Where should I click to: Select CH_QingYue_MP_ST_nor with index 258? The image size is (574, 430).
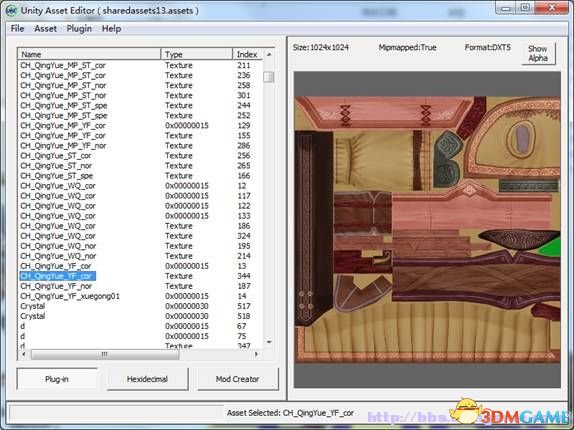point(140,86)
